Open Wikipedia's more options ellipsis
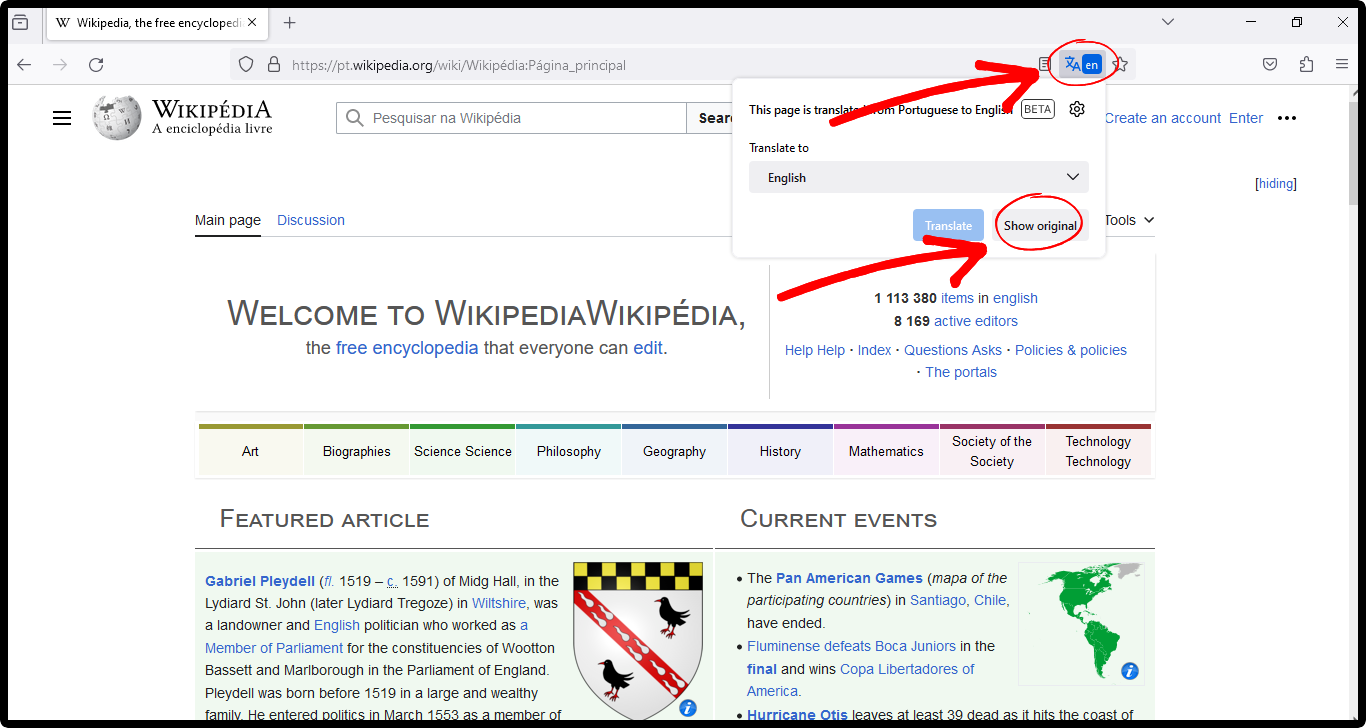This screenshot has width=1366, height=728. [1287, 118]
